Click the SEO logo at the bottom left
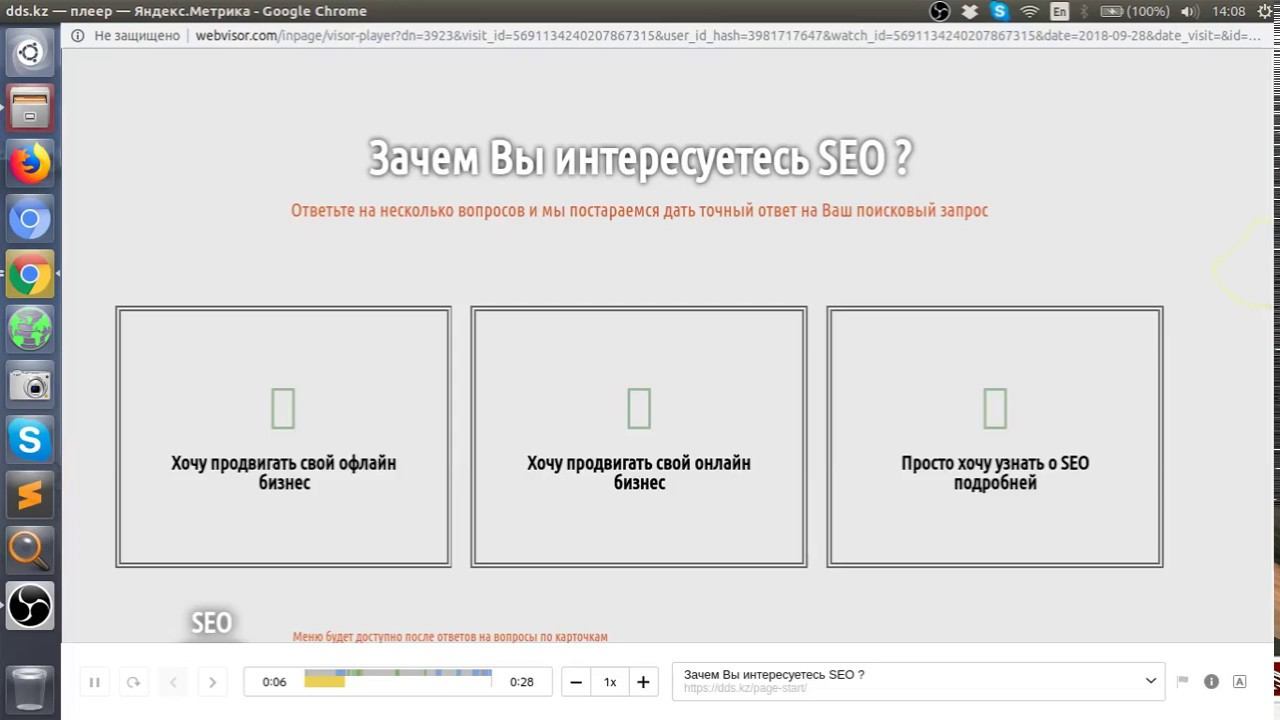1280x720 pixels. pyautogui.click(x=211, y=623)
